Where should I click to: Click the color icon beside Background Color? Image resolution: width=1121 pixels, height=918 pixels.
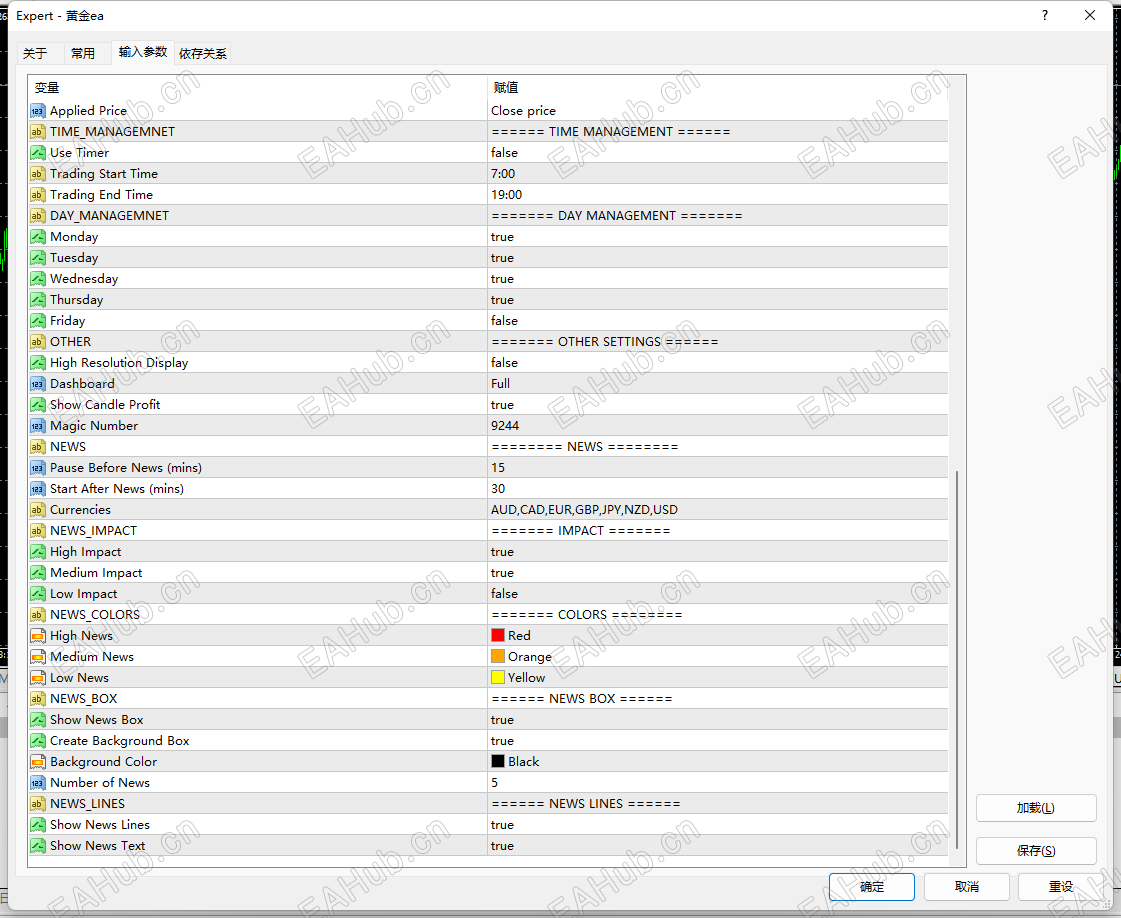pos(38,762)
